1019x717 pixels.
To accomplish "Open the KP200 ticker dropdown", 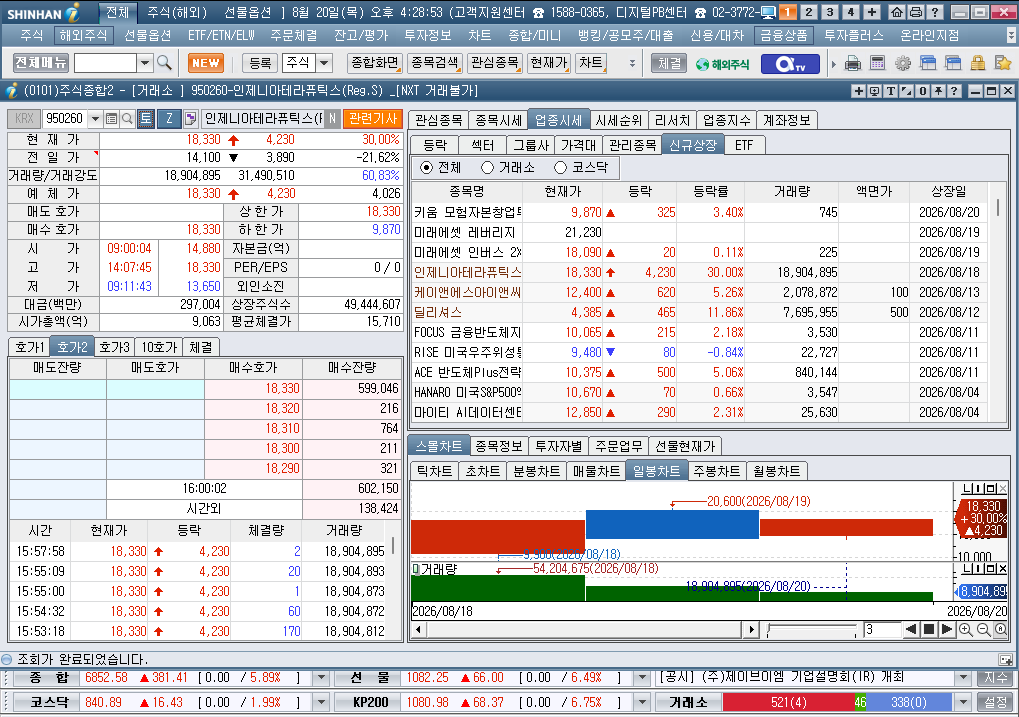I will [x=641, y=703].
